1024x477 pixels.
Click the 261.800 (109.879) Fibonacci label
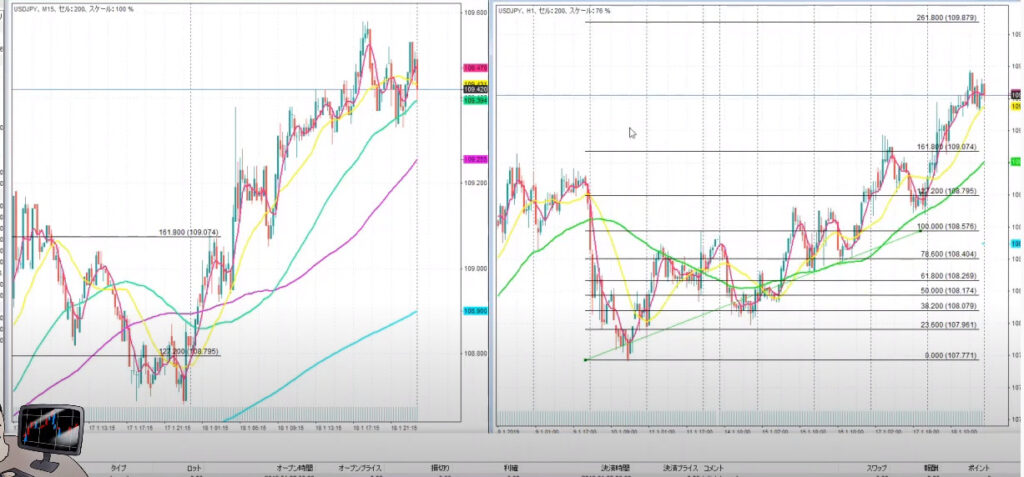pyautogui.click(x=947, y=18)
